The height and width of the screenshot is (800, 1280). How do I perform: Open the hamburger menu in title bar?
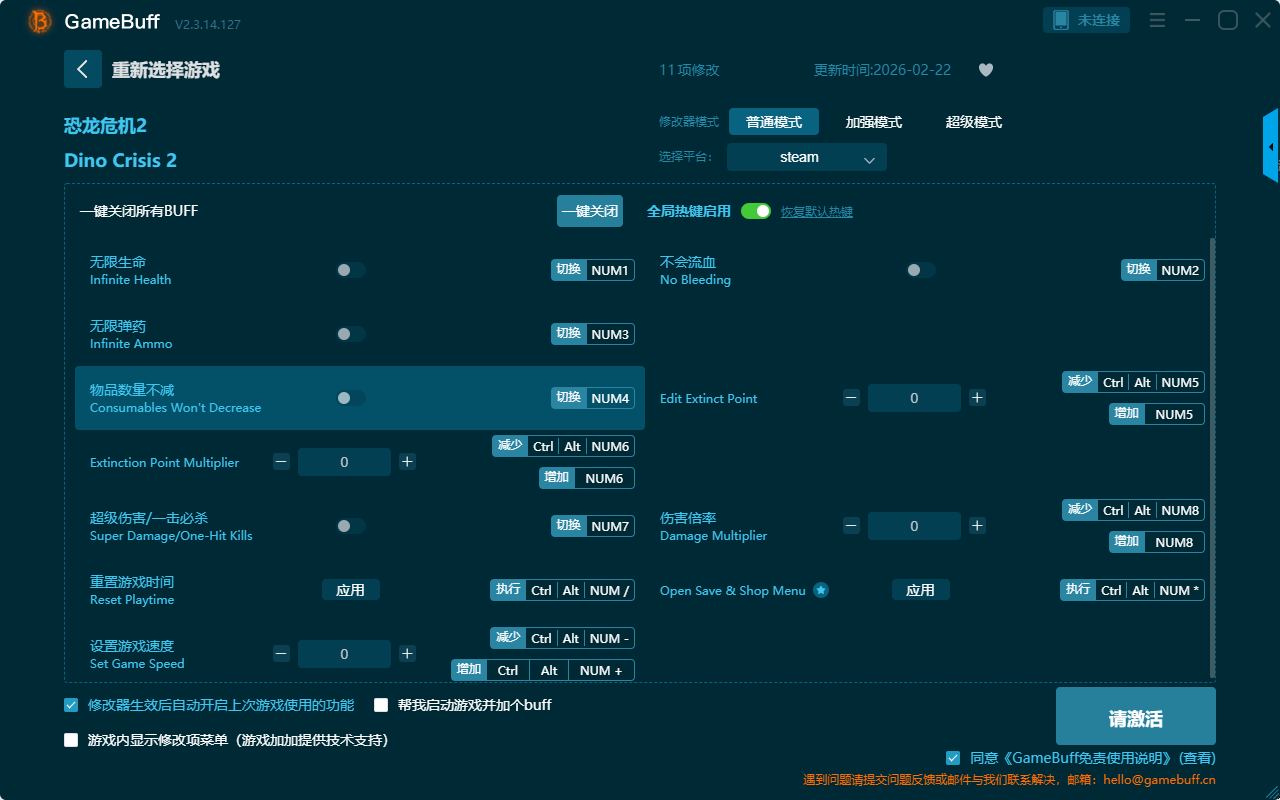(x=1157, y=21)
